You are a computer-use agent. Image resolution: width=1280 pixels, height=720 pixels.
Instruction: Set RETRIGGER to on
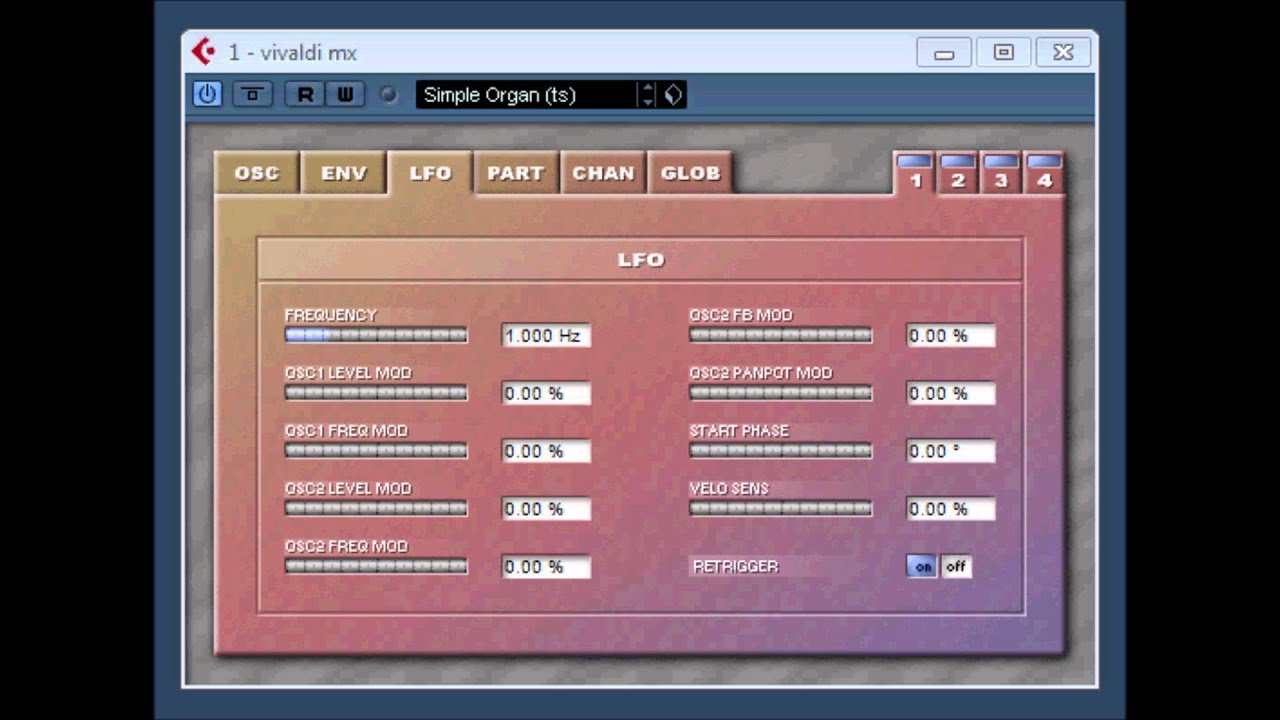click(922, 567)
